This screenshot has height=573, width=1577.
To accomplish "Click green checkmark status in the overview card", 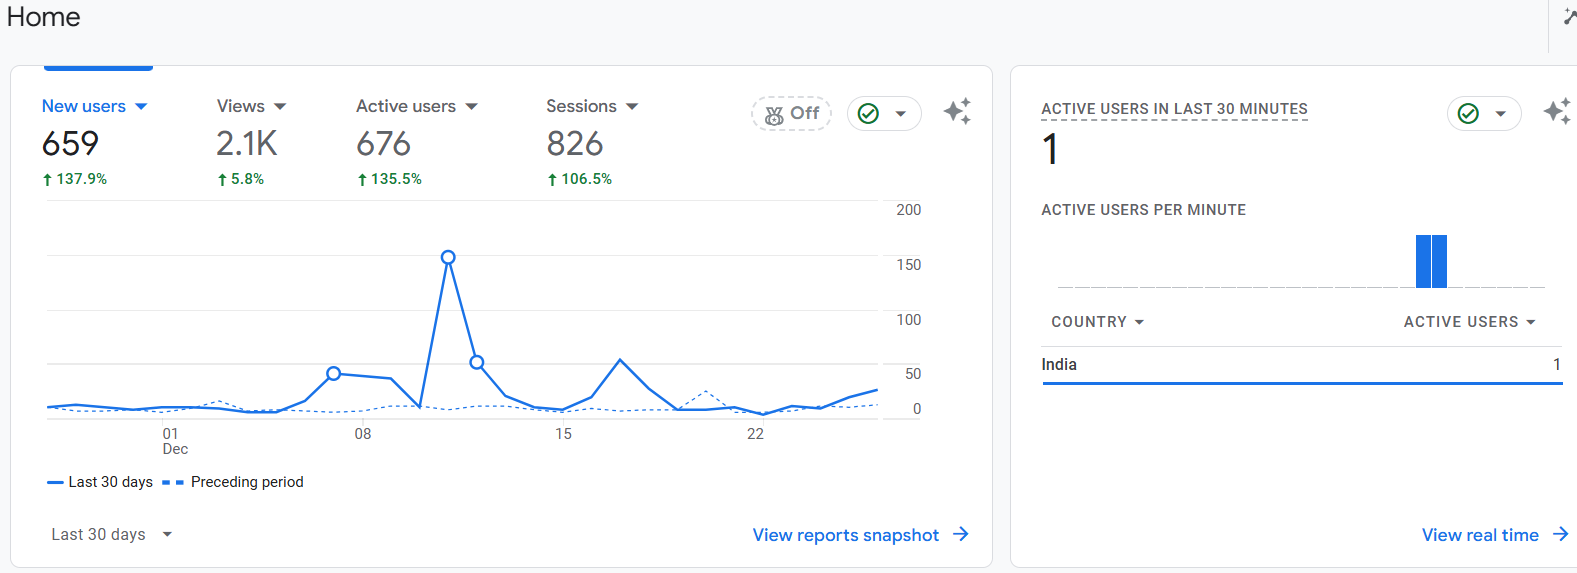I will pos(869,114).
